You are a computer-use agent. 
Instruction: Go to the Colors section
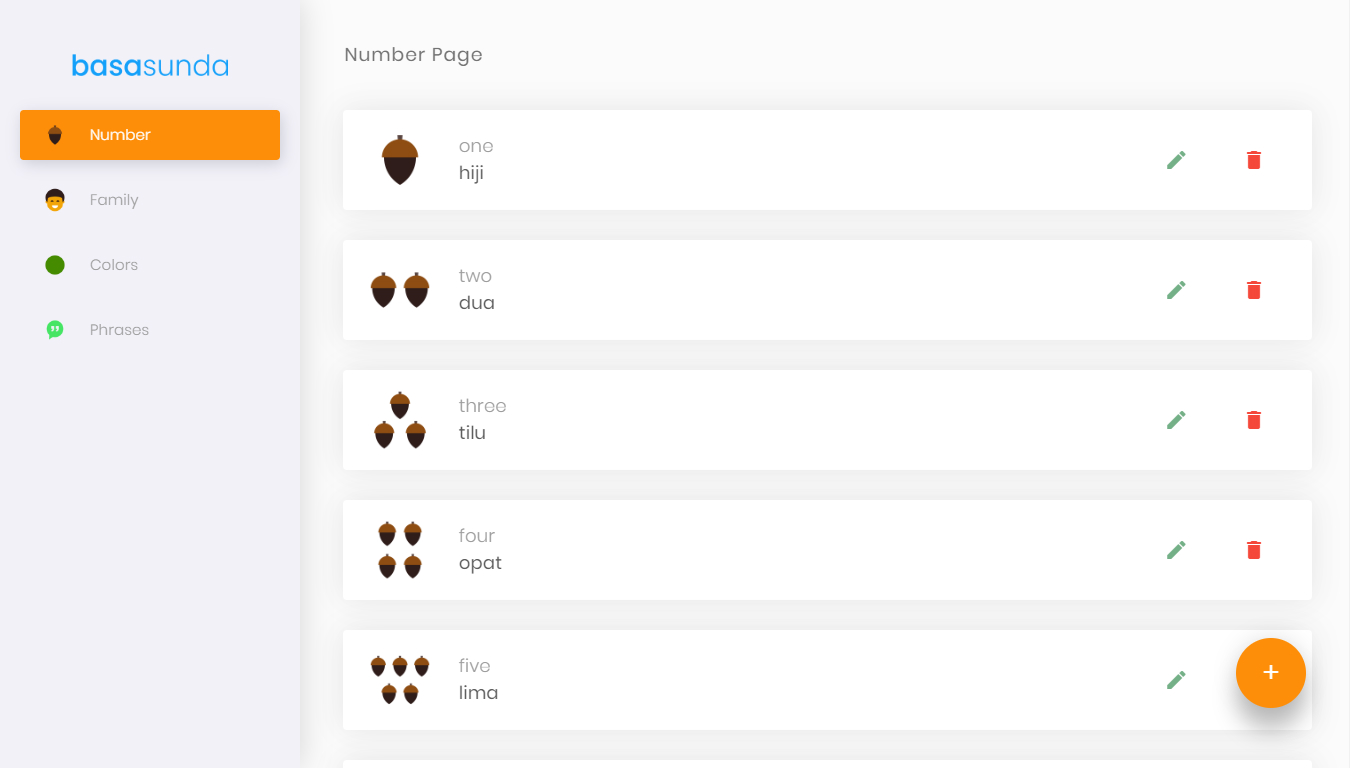(x=114, y=265)
